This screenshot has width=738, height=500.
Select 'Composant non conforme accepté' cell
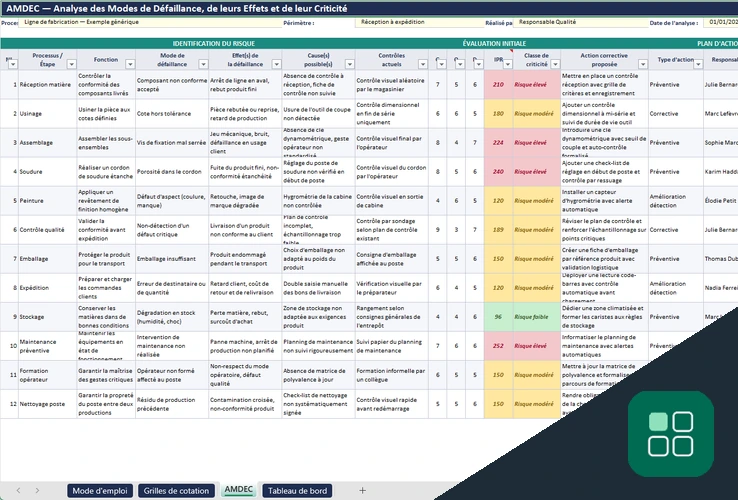[172, 85]
